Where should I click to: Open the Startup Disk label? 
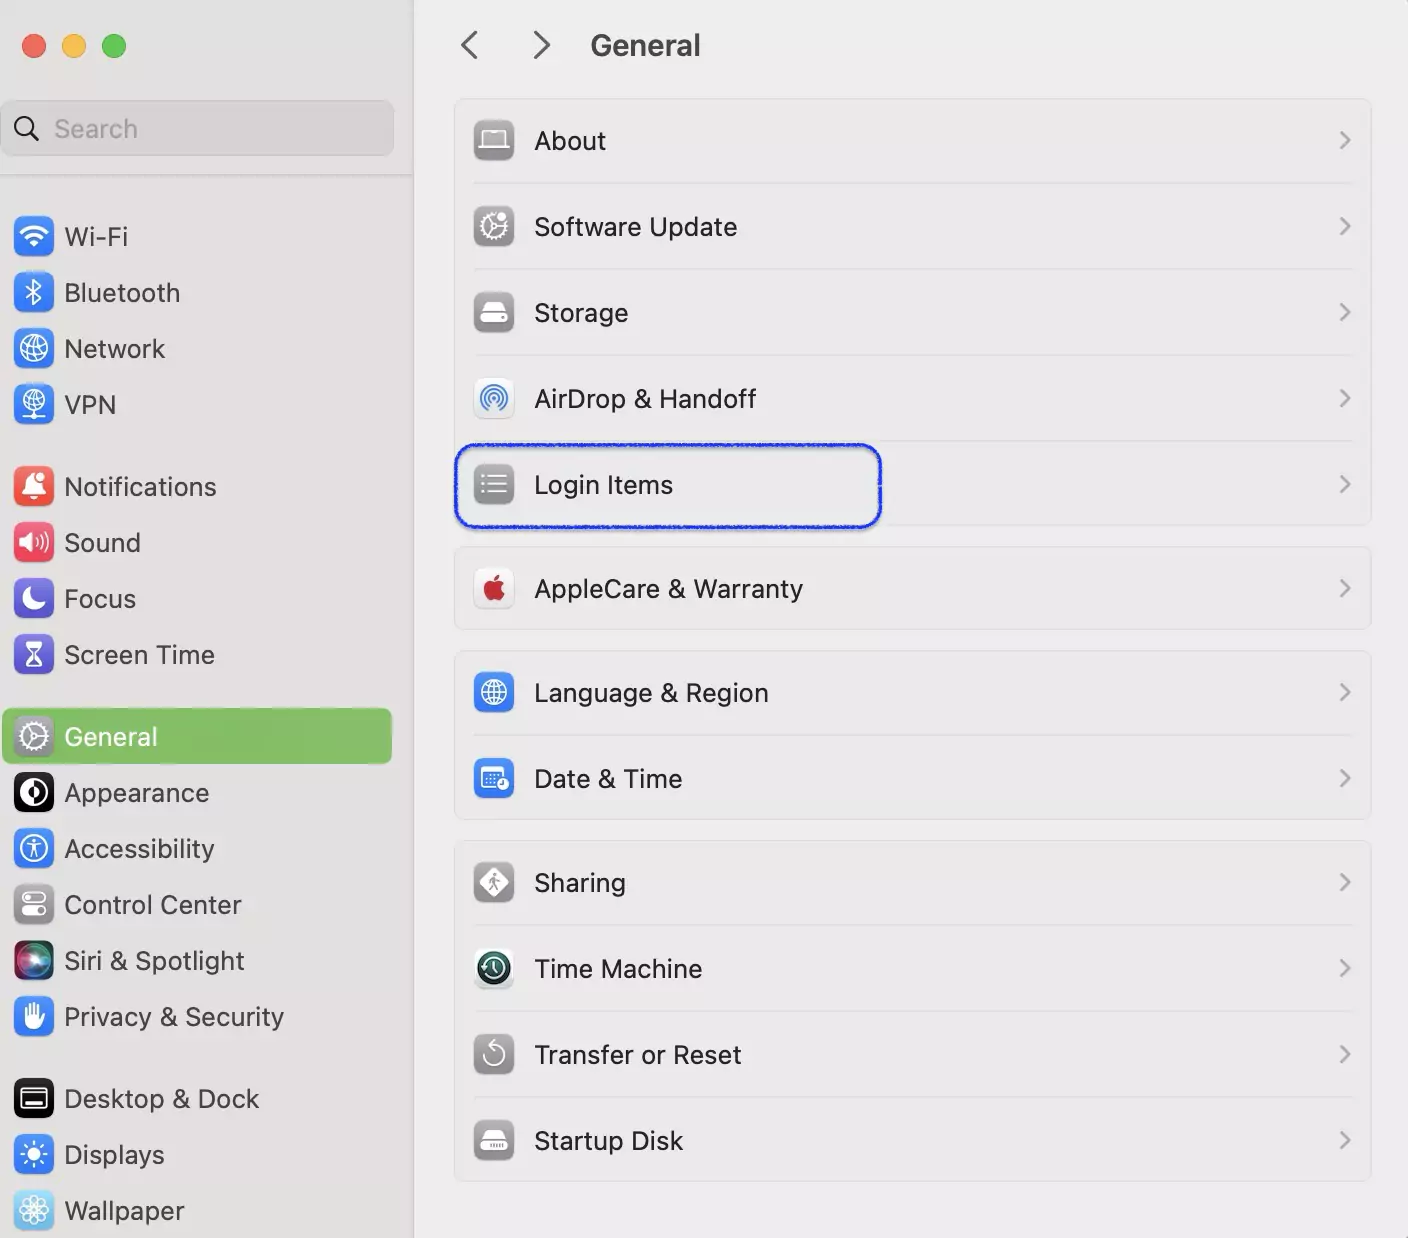[x=608, y=1141]
